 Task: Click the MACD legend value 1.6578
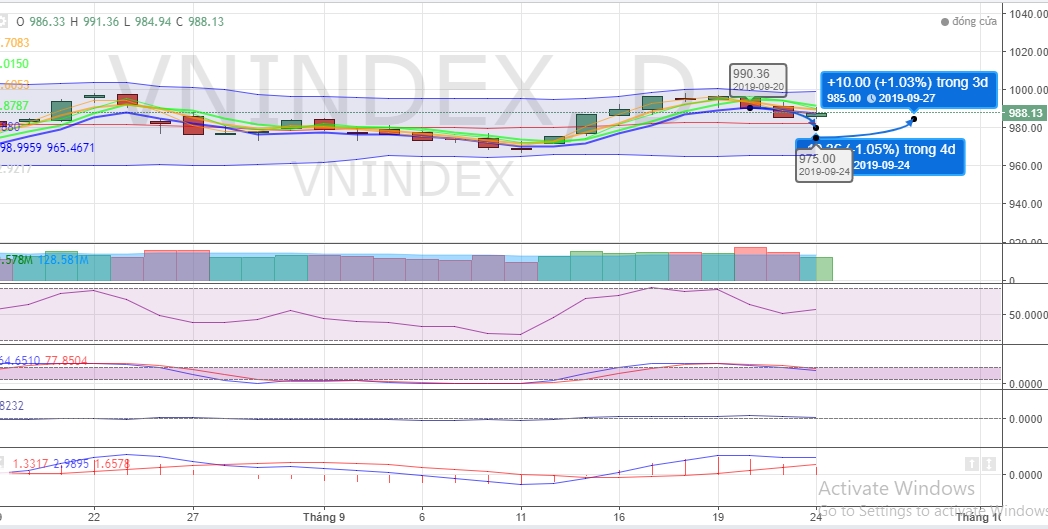pyautogui.click(x=112, y=464)
